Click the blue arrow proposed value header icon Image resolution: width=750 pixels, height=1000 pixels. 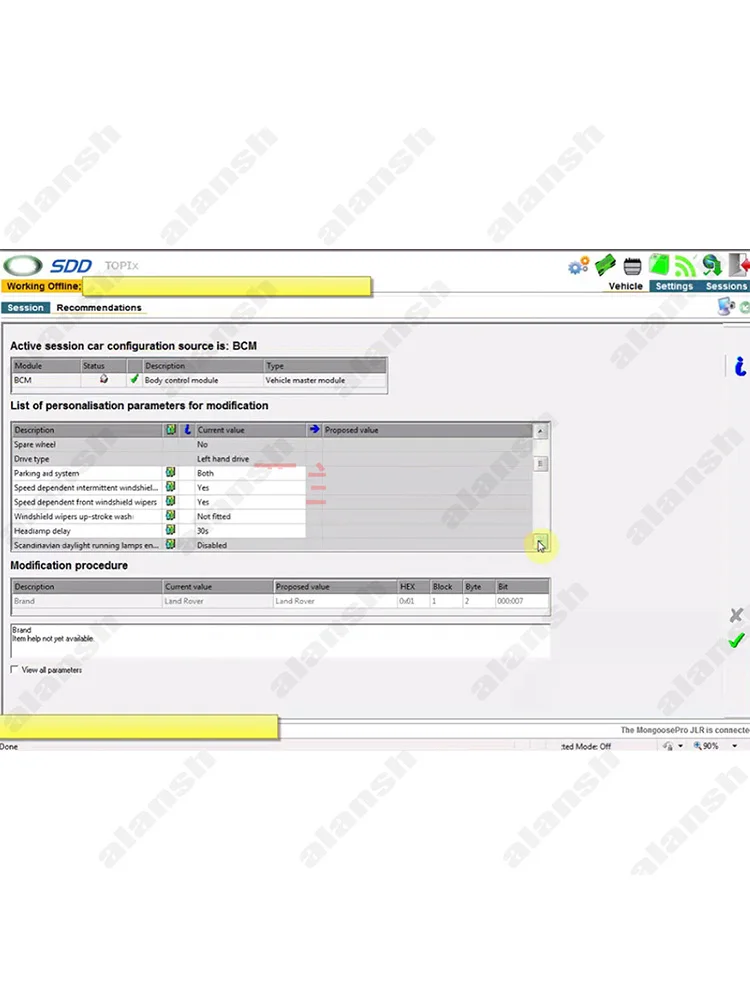[314, 429]
